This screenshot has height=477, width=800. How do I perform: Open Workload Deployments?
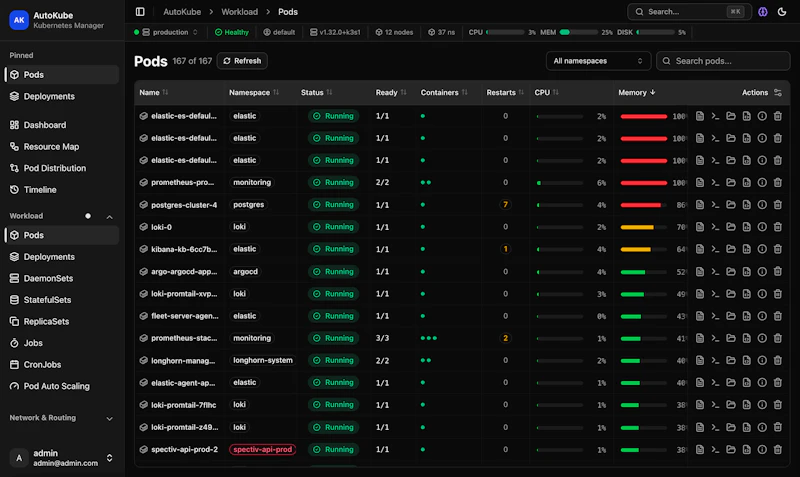62,257
